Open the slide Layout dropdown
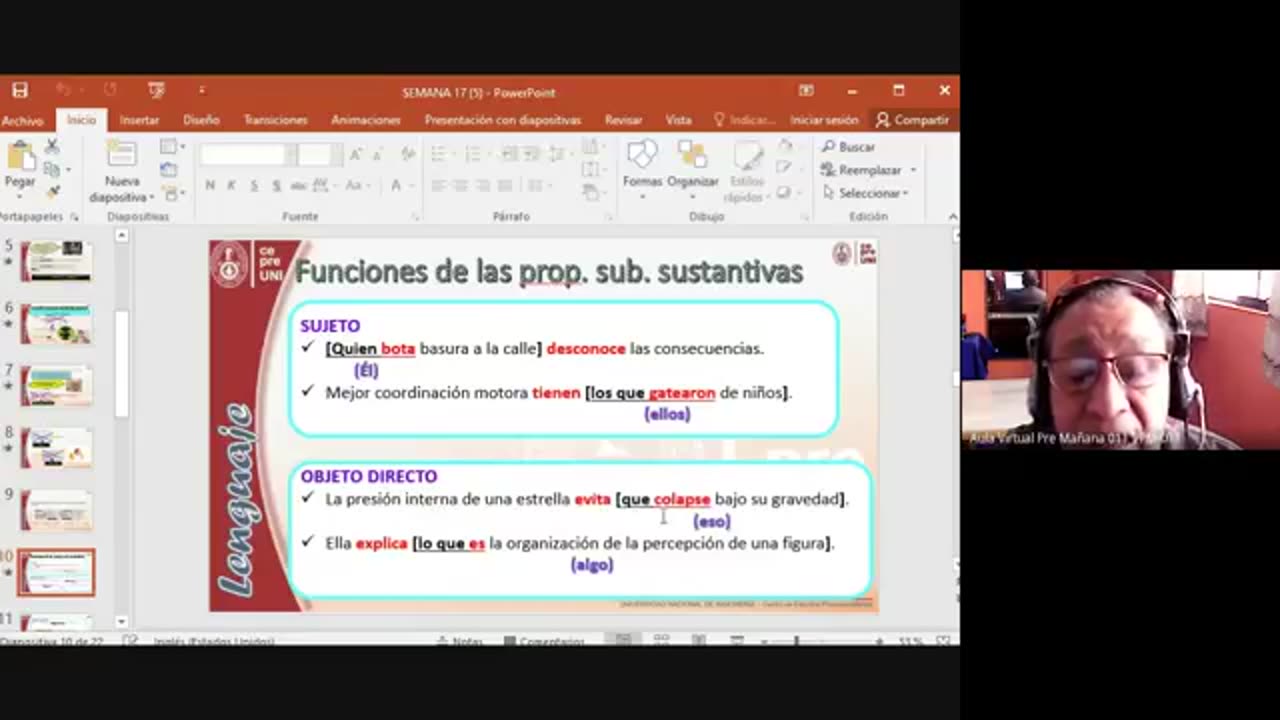1280x720 pixels. [171, 148]
